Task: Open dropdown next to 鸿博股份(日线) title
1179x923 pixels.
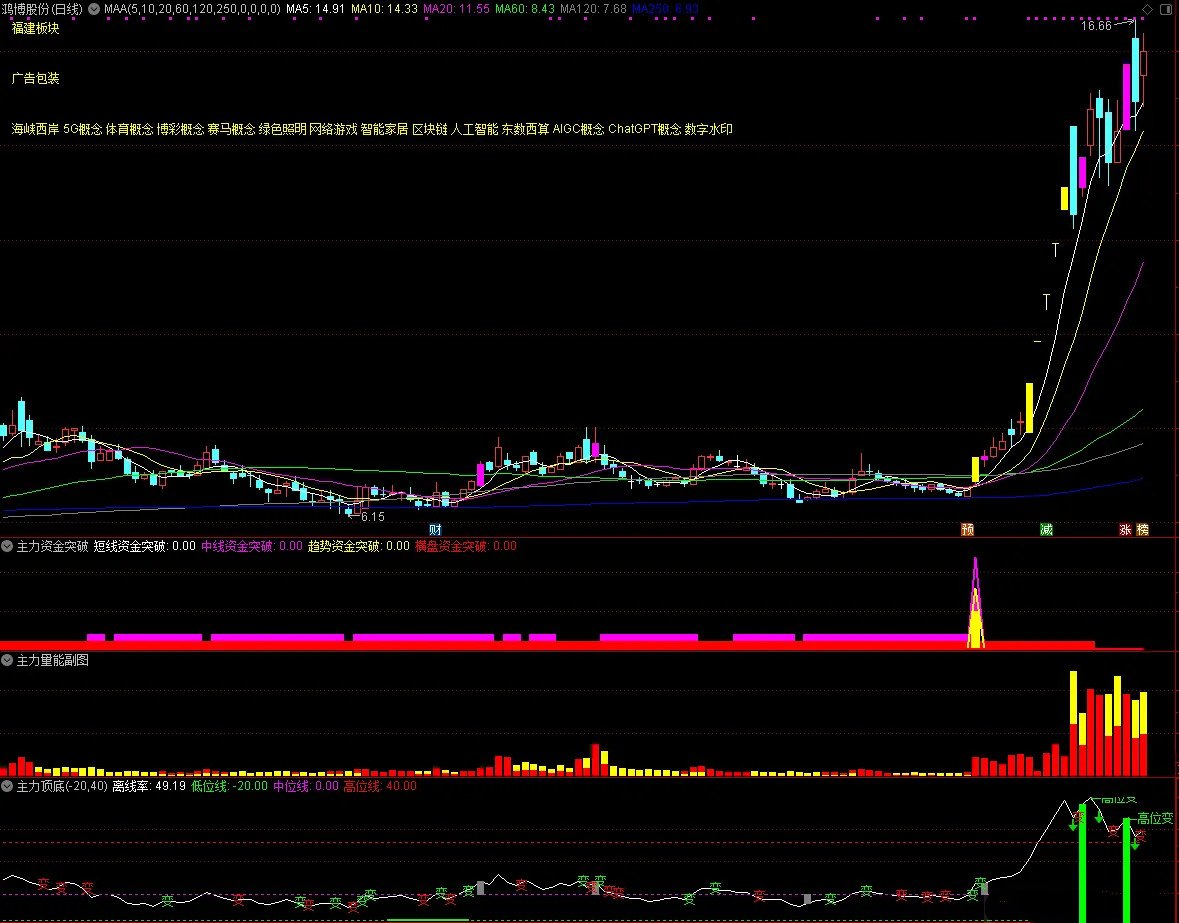Action: coord(94,9)
